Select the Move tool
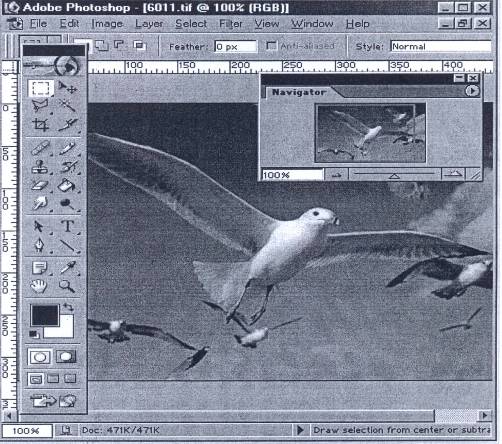The image size is (502, 444). pos(68,88)
